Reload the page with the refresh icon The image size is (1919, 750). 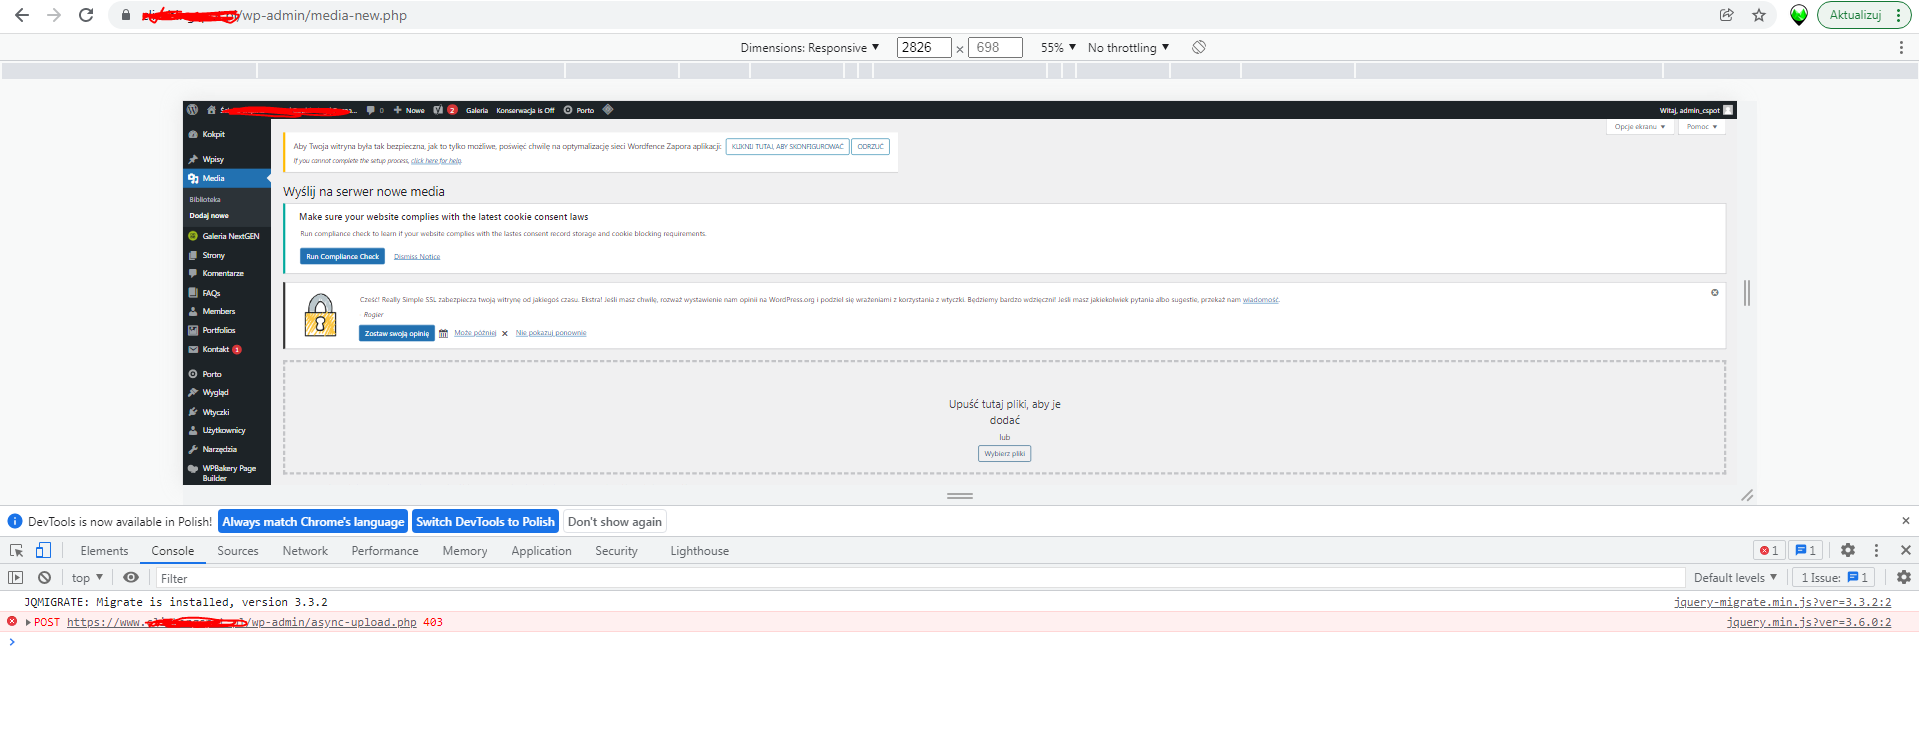click(x=86, y=15)
